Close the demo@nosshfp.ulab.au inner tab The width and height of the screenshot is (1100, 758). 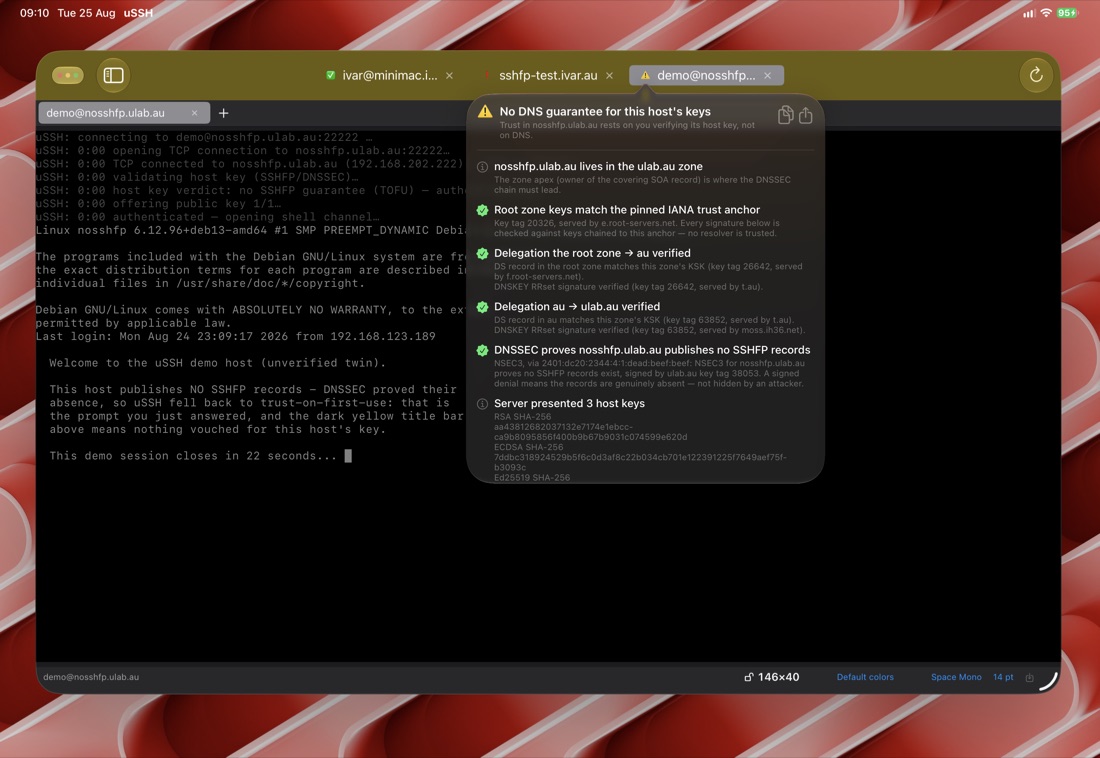pyautogui.click(x=194, y=113)
